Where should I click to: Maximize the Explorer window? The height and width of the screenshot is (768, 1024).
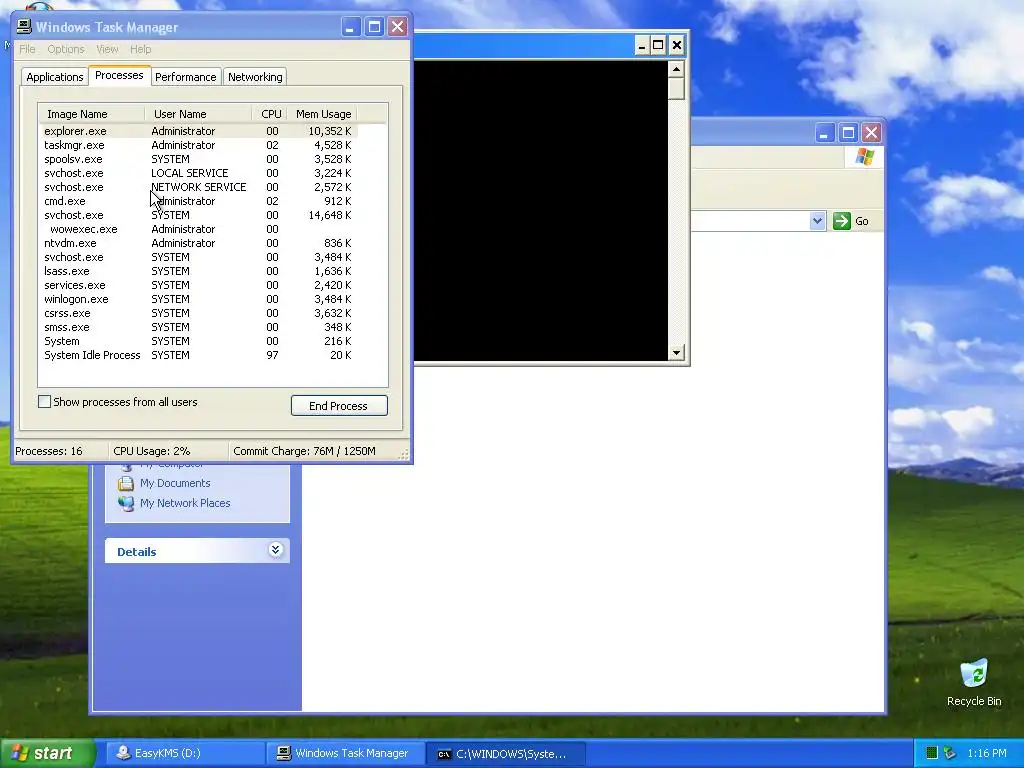[x=848, y=133]
